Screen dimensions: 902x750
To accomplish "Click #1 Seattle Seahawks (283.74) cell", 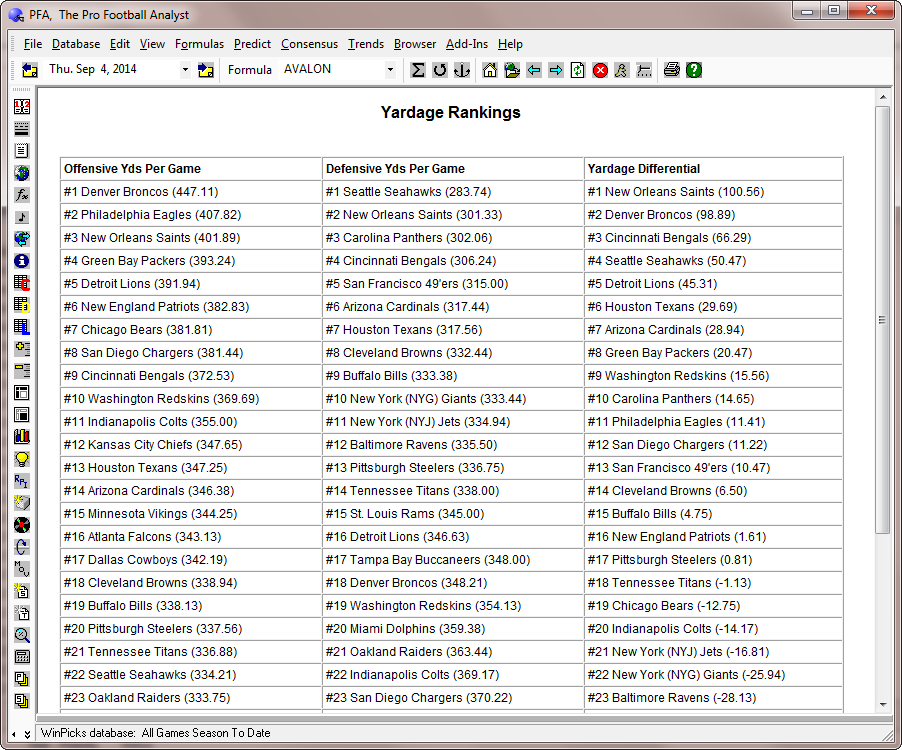I will click(x=453, y=192).
